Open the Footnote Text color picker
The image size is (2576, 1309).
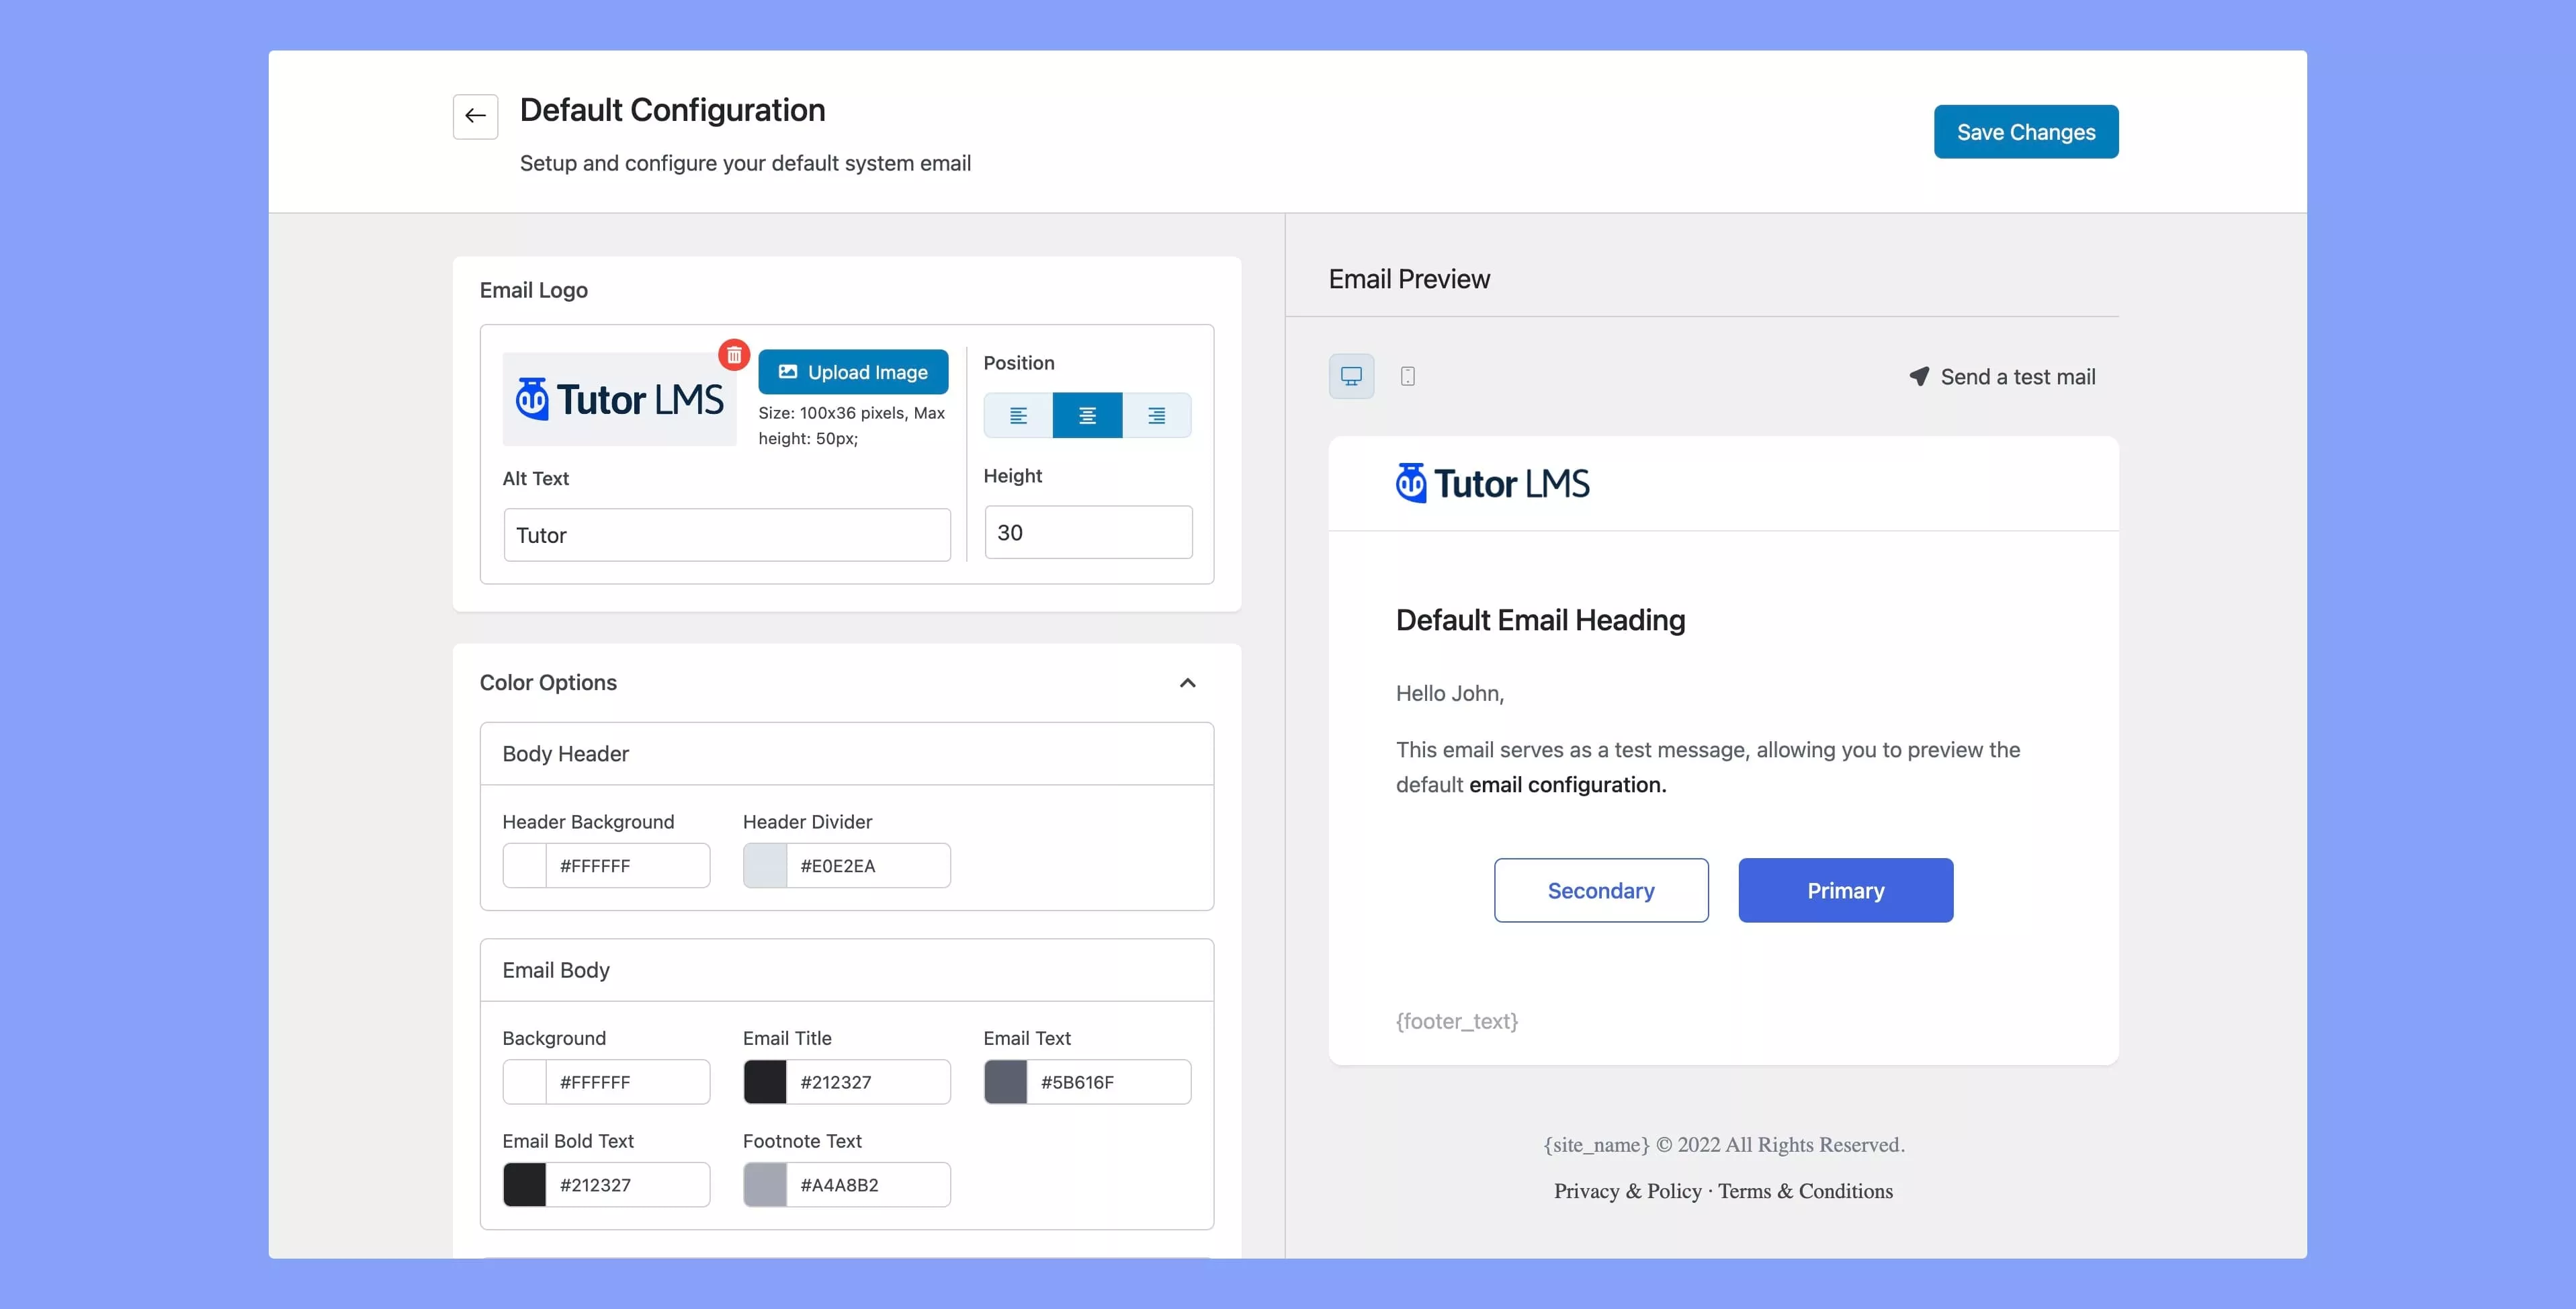click(x=765, y=1184)
